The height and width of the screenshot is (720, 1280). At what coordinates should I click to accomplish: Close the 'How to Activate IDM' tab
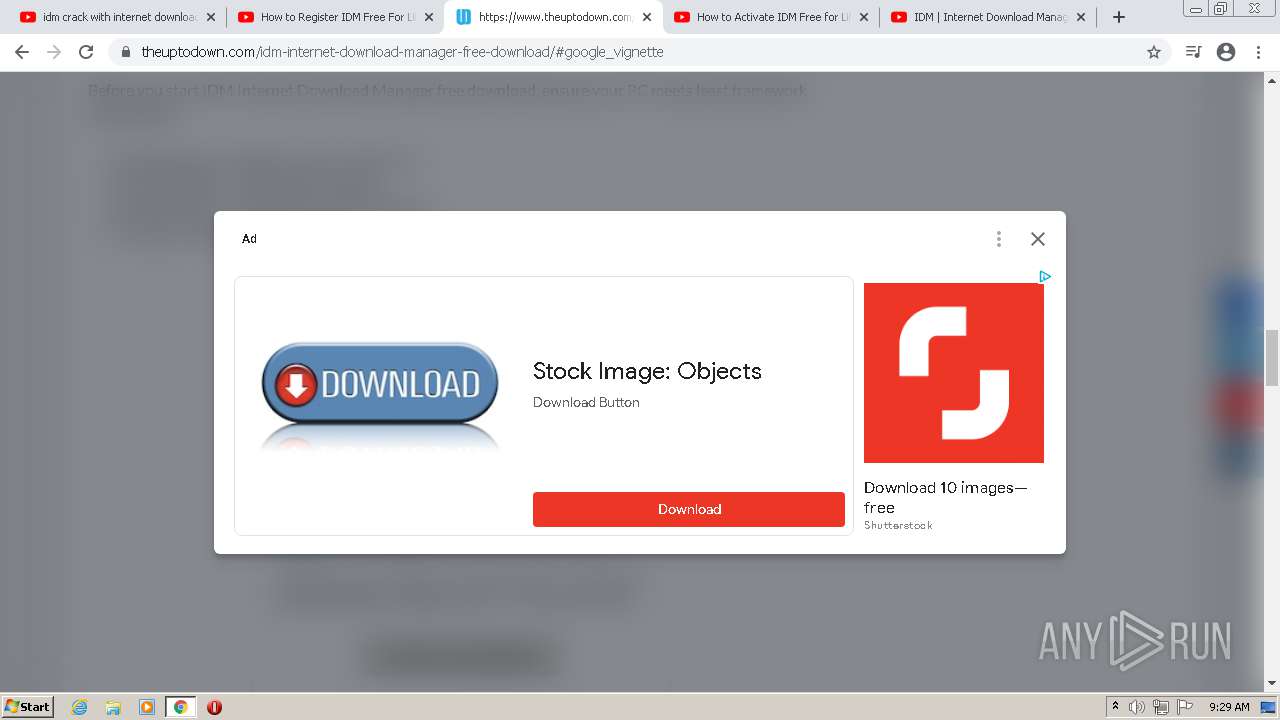tap(863, 17)
